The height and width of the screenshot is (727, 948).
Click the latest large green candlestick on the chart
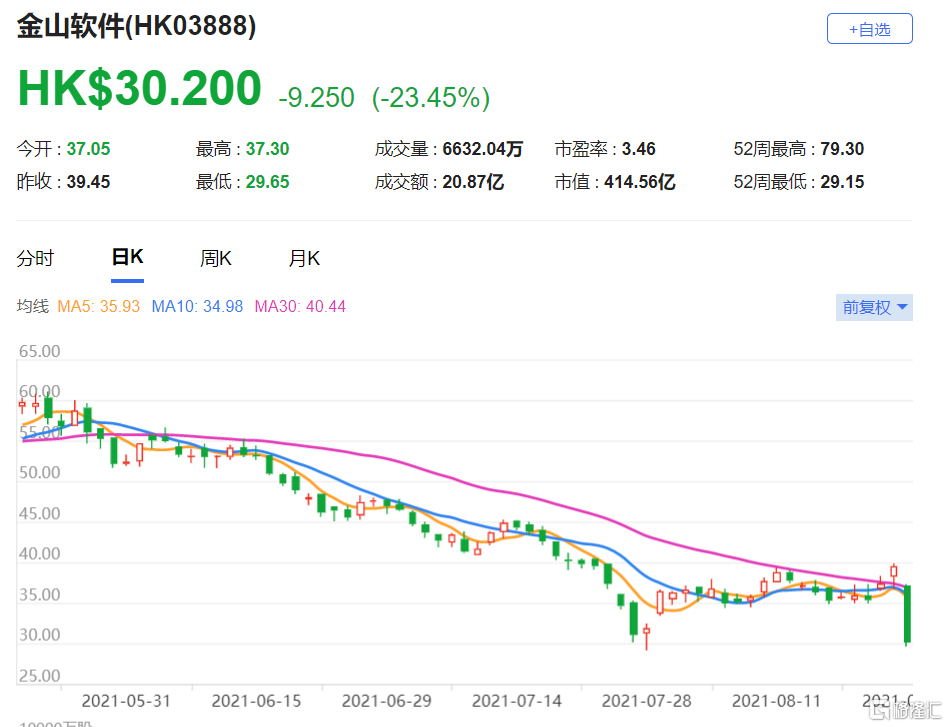pos(907,614)
